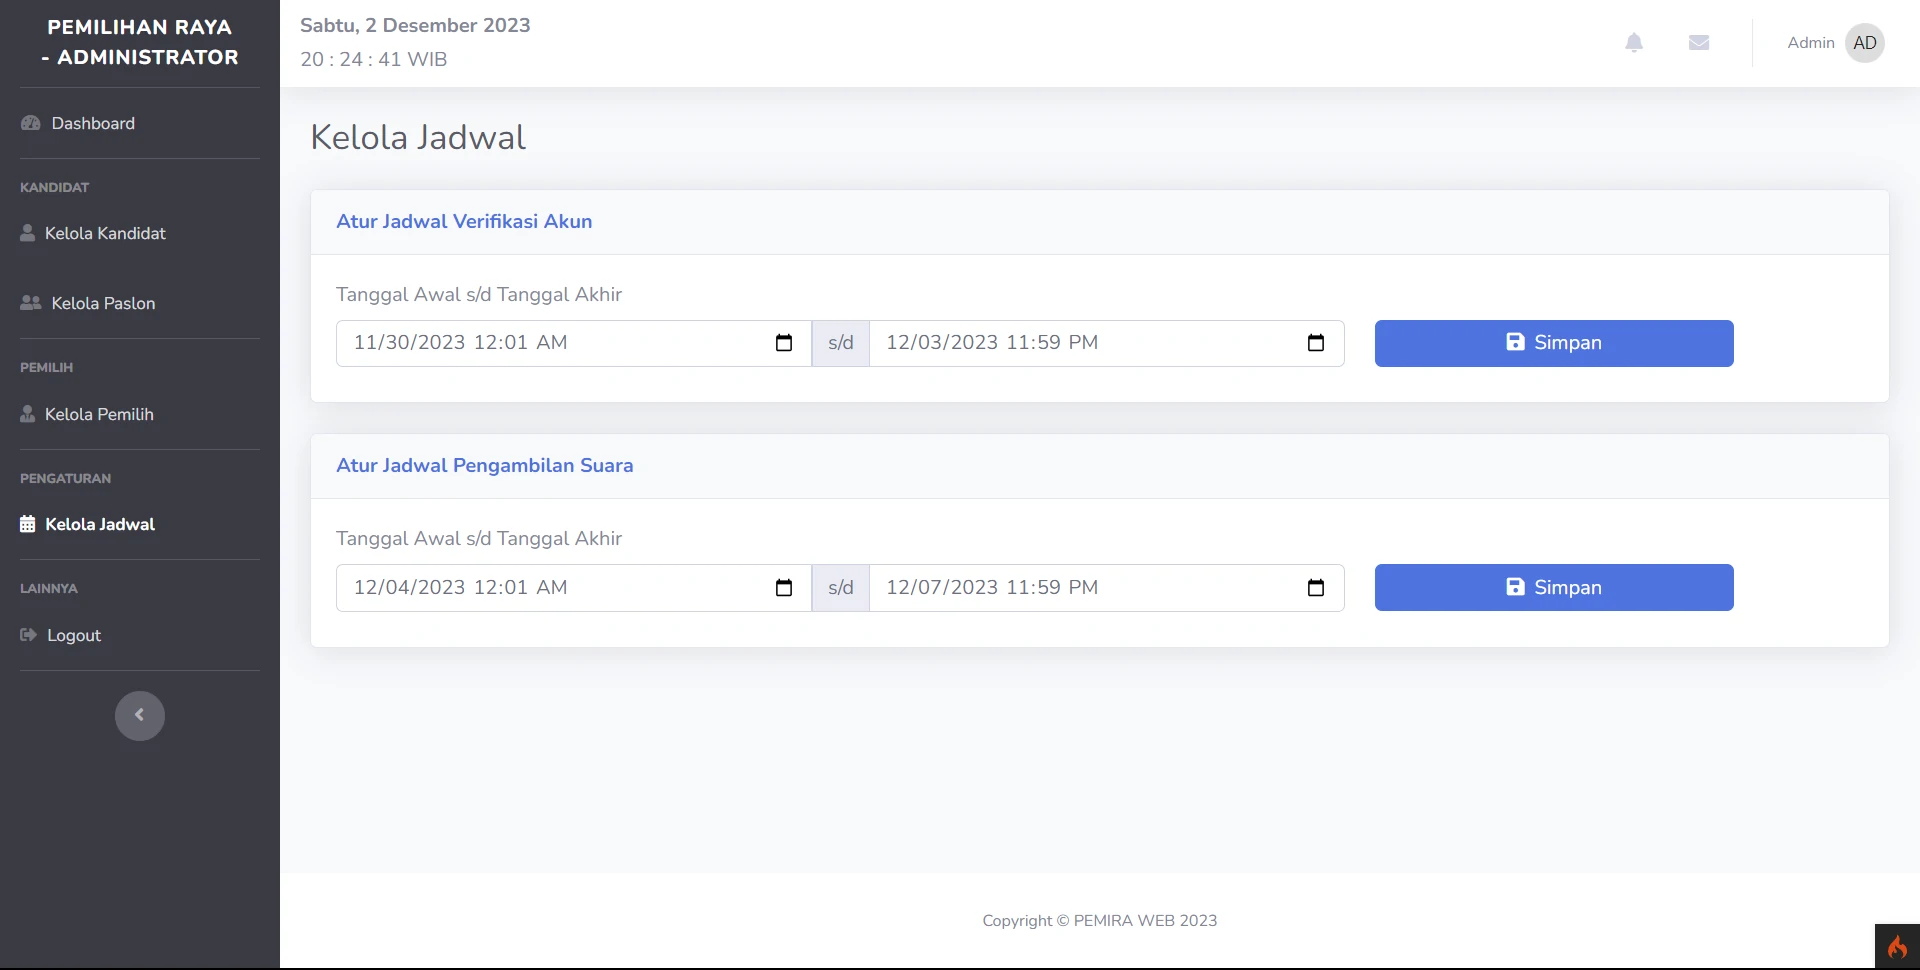Screen dimensions: 1920x970
Task: Click the verification start date field
Action: (x=550, y=343)
